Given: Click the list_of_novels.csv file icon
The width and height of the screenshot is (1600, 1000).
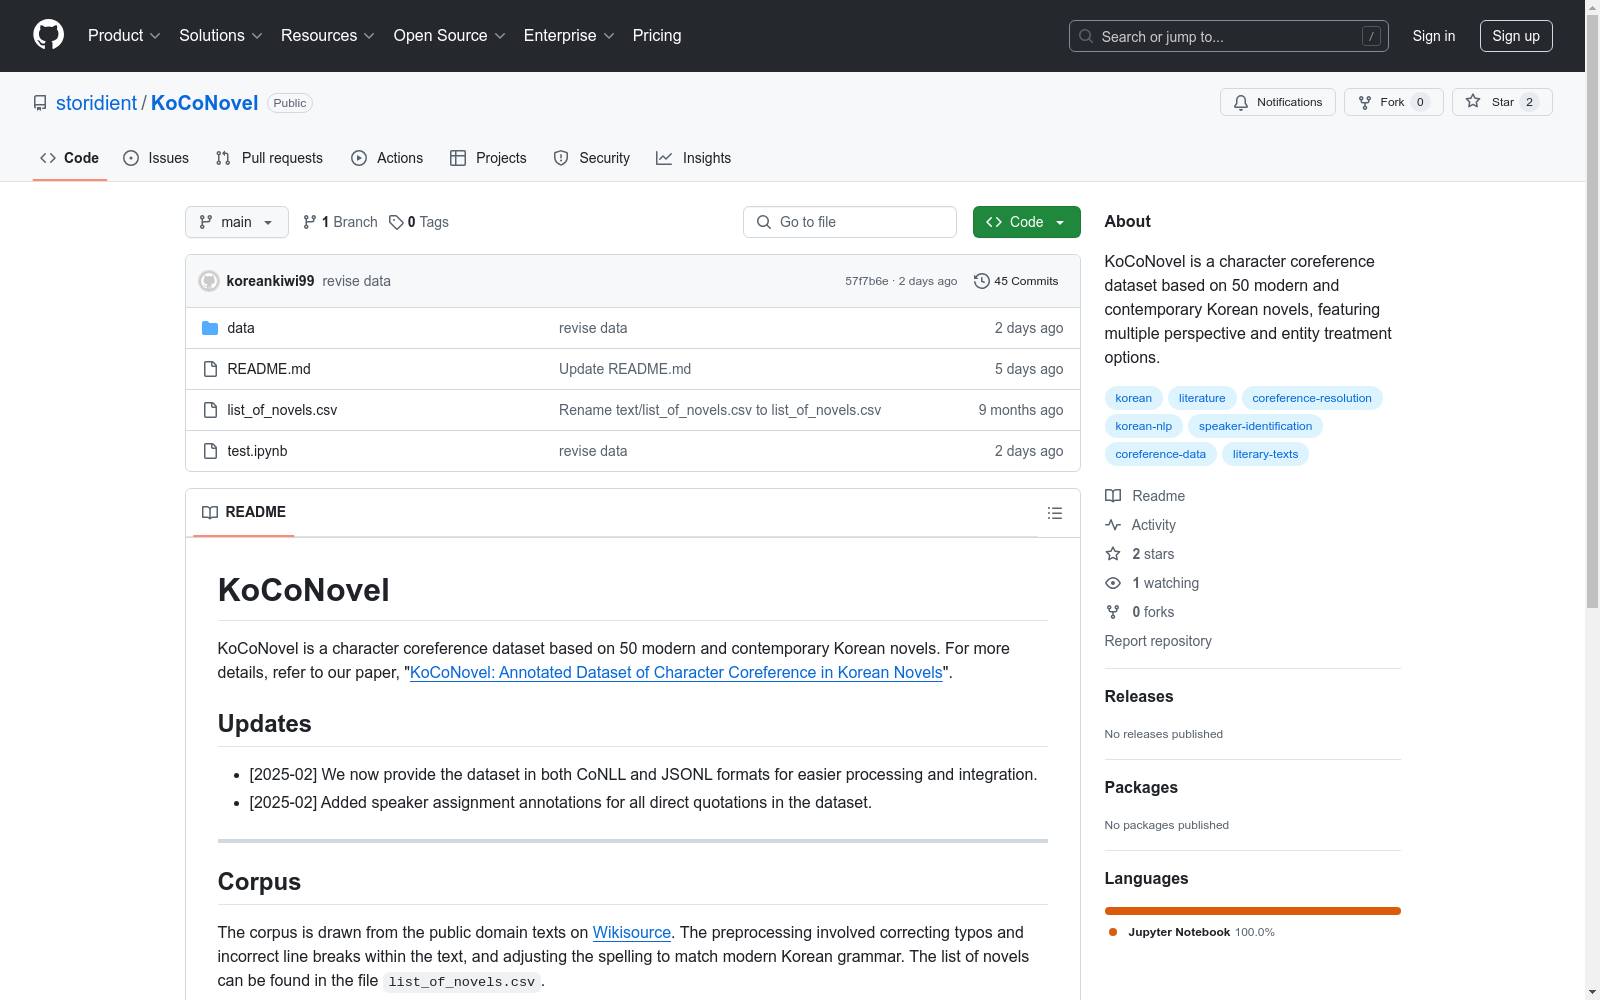Looking at the screenshot, I should [x=210, y=410].
